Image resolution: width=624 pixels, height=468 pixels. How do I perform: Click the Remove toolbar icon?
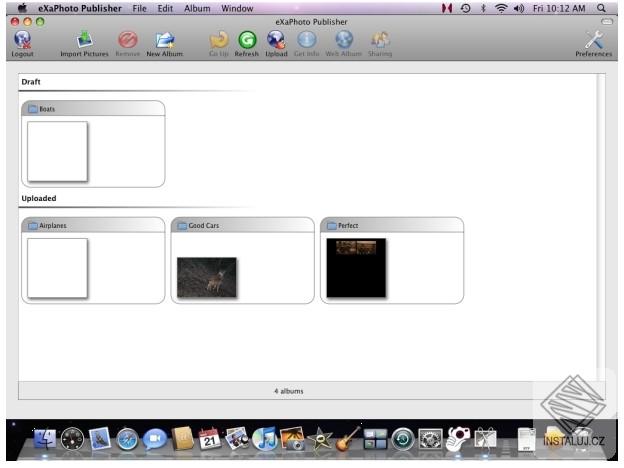tap(128, 43)
